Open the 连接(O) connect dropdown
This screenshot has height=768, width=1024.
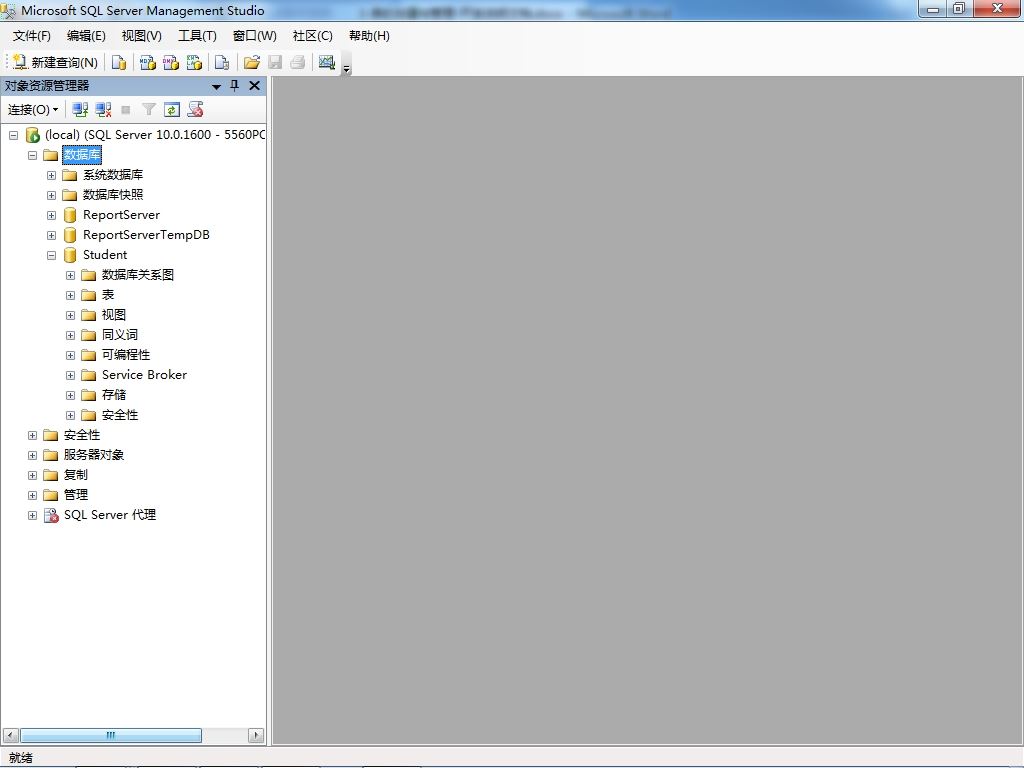tap(33, 110)
